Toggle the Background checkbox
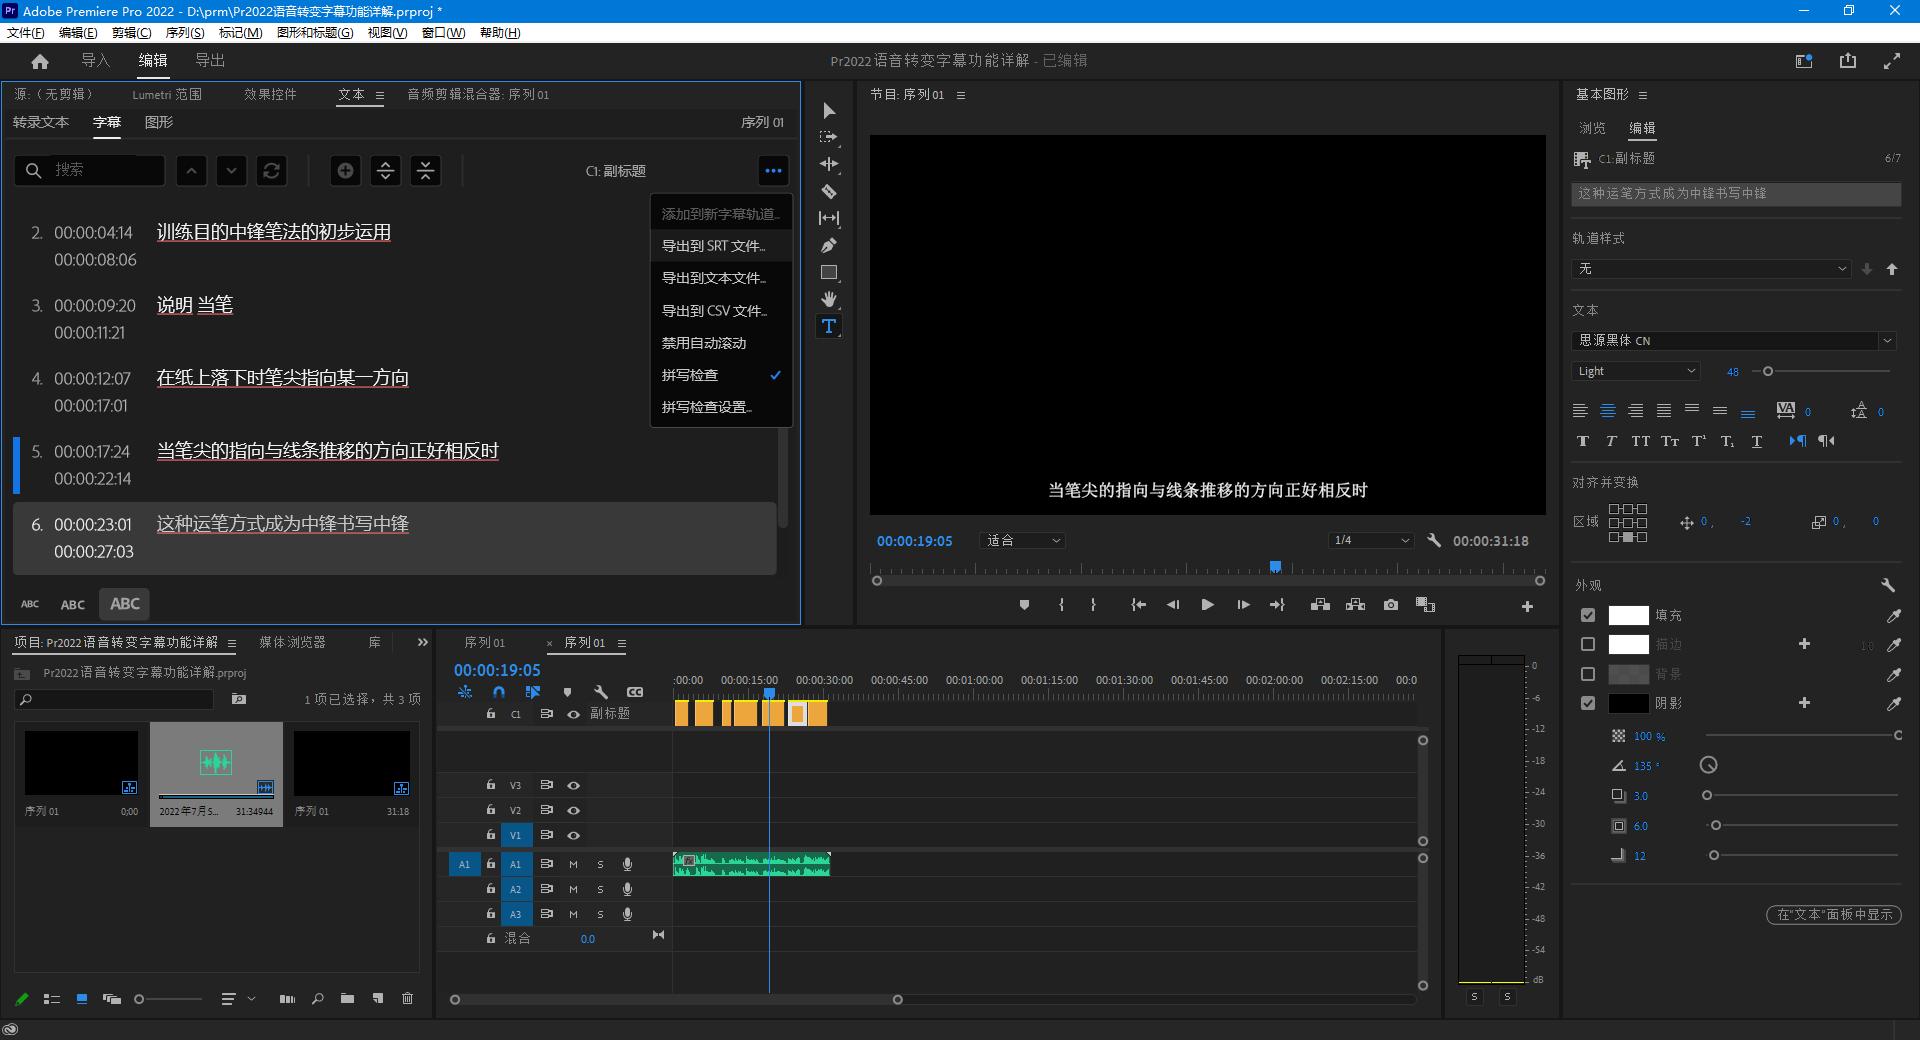The width and height of the screenshot is (1920, 1040). click(1587, 674)
